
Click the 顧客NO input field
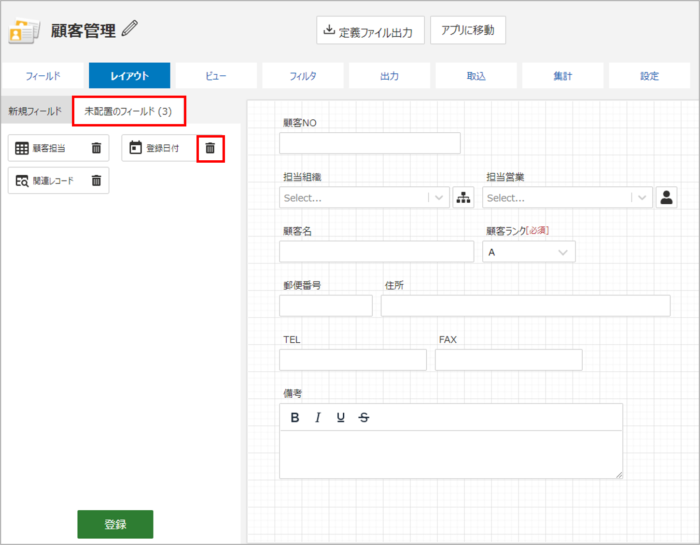(x=370, y=143)
